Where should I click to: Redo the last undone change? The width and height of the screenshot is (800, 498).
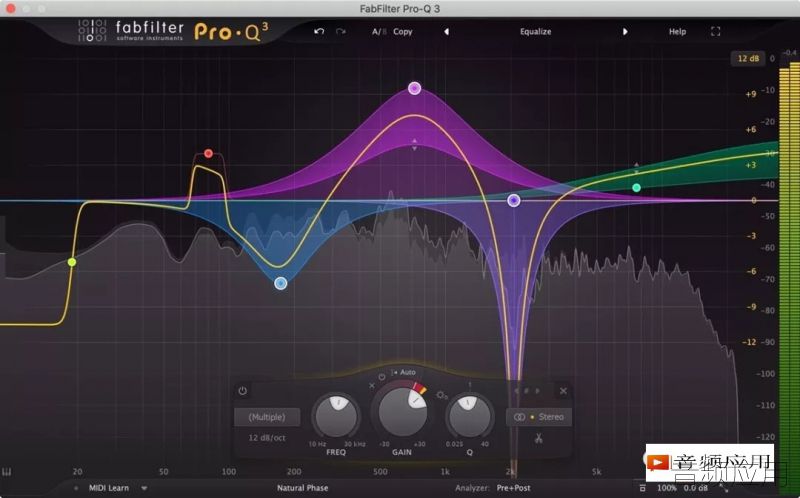pos(340,32)
